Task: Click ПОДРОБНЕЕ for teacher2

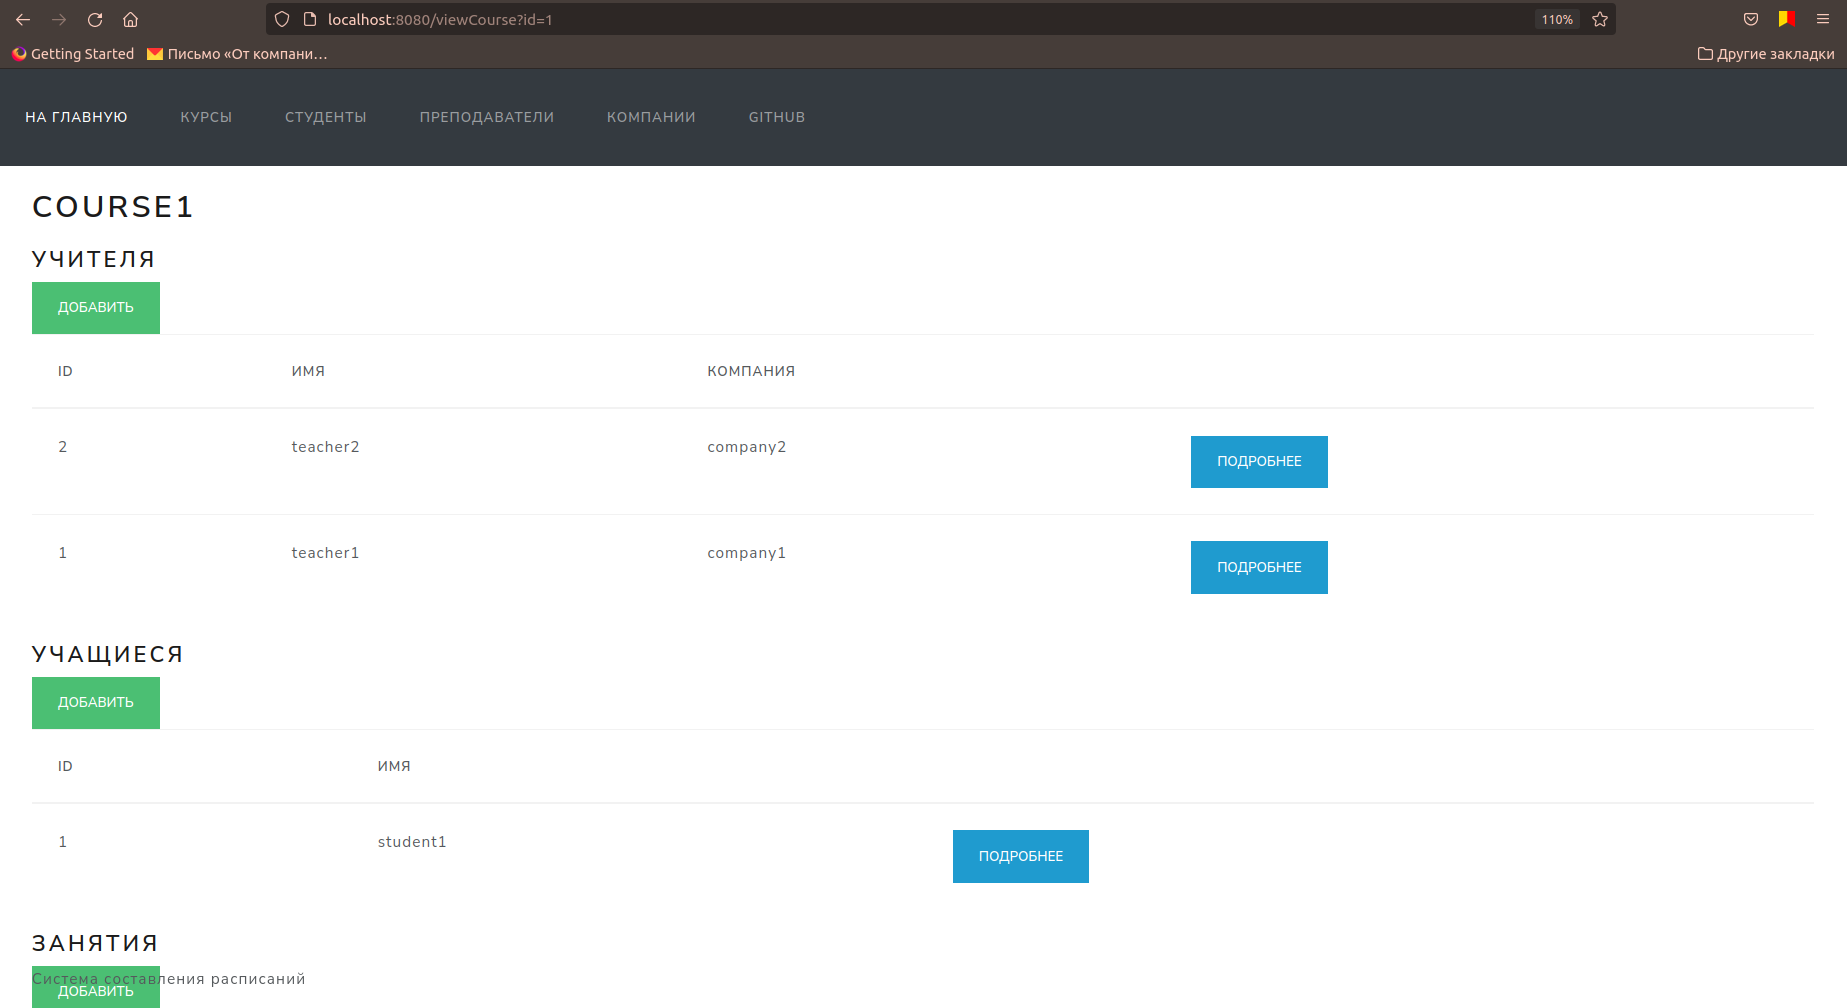Action: point(1258,461)
